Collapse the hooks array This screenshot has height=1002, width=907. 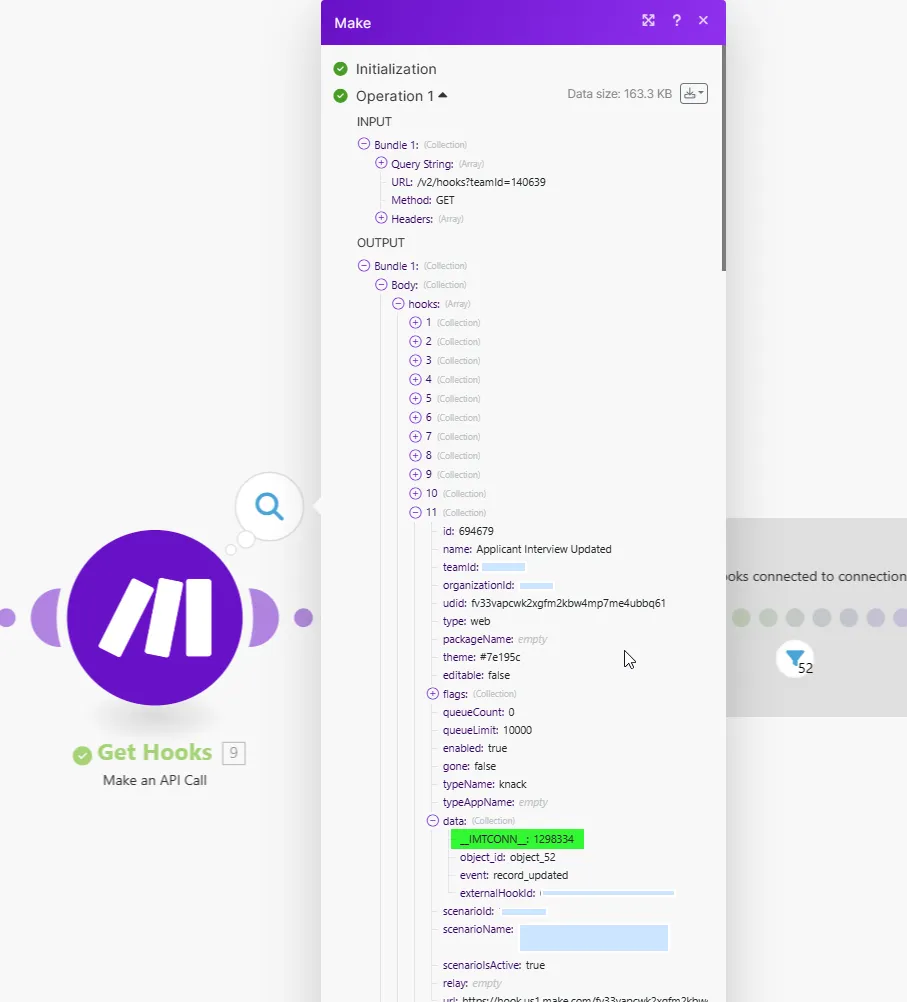pos(398,304)
